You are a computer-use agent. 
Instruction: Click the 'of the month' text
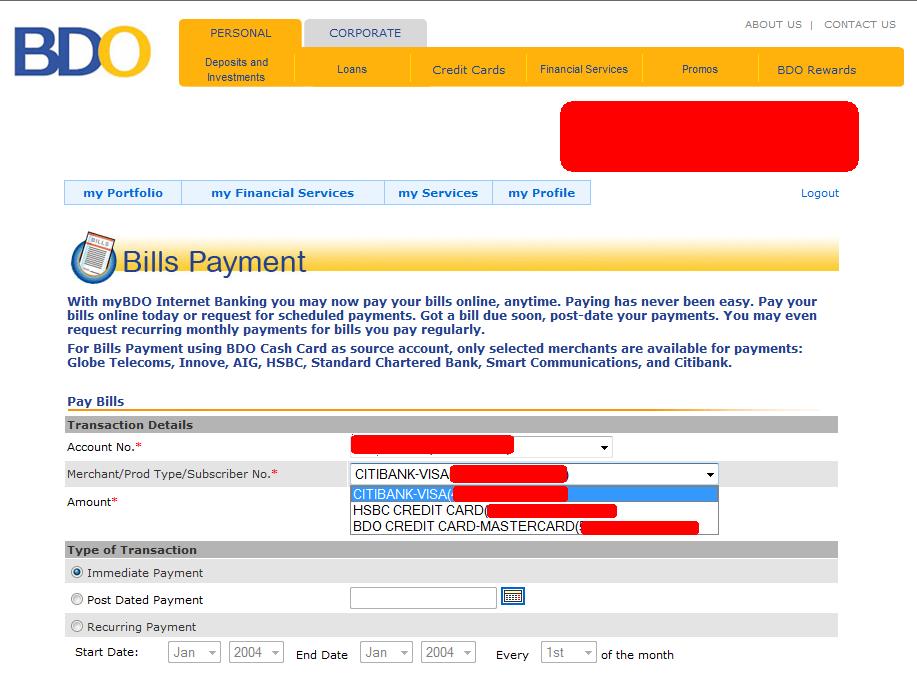pyautogui.click(x=637, y=655)
